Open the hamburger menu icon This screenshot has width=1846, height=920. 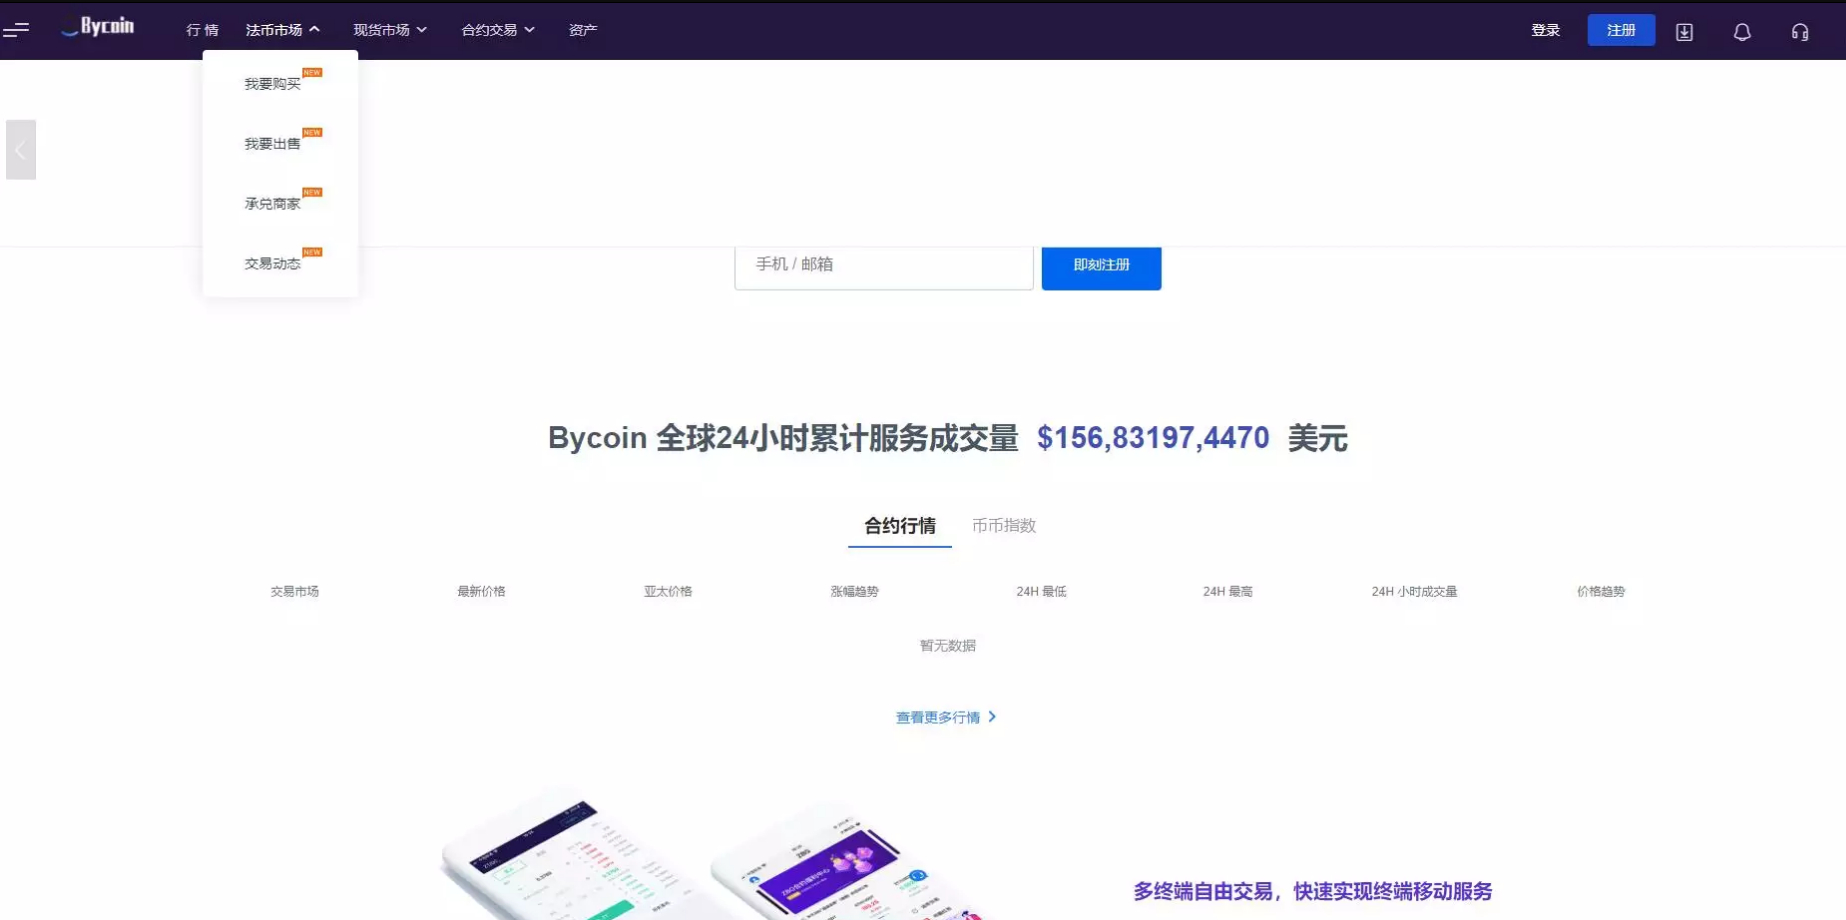click(x=16, y=30)
